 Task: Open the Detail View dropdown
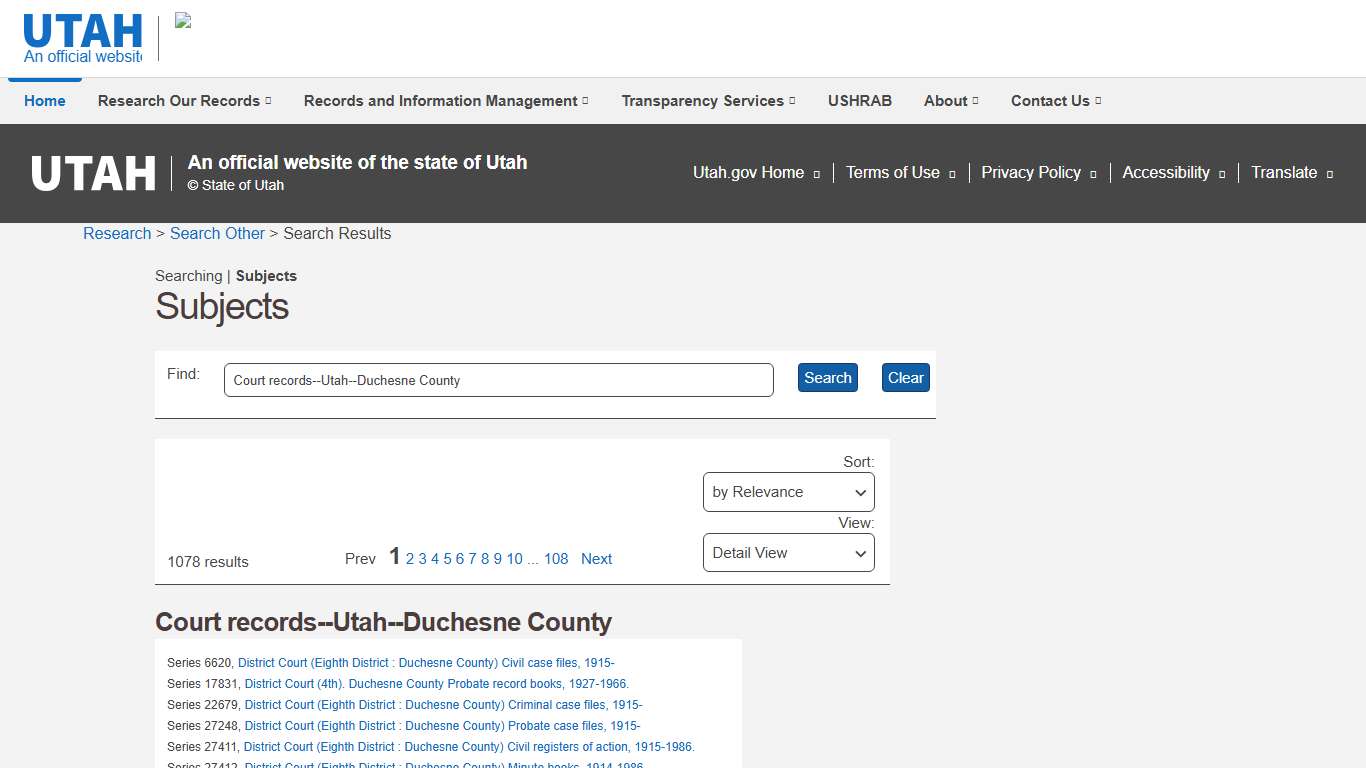point(788,553)
